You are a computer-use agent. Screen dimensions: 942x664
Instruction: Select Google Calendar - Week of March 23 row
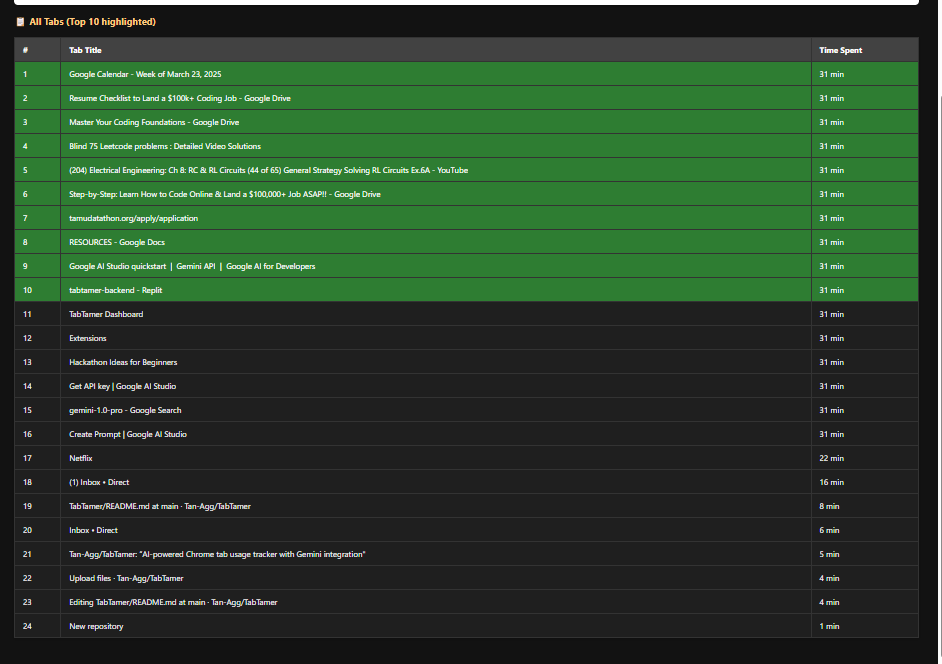pyautogui.click(x=466, y=74)
